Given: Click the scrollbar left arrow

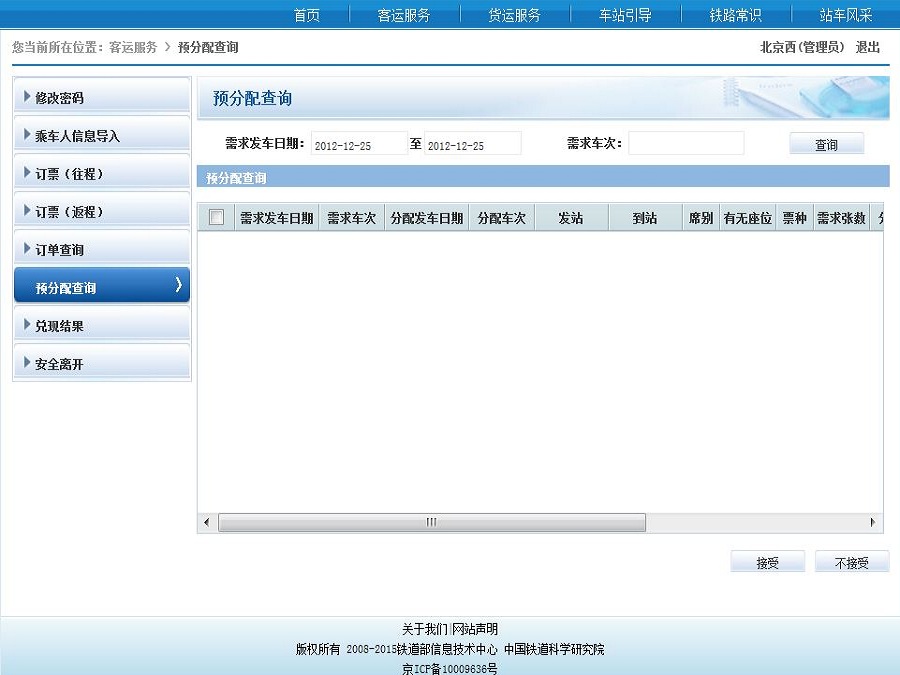Looking at the screenshot, I should (207, 522).
